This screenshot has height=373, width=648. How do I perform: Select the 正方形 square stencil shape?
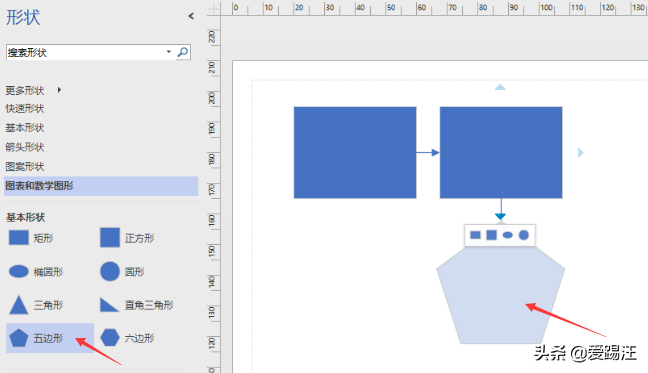[x=127, y=238]
